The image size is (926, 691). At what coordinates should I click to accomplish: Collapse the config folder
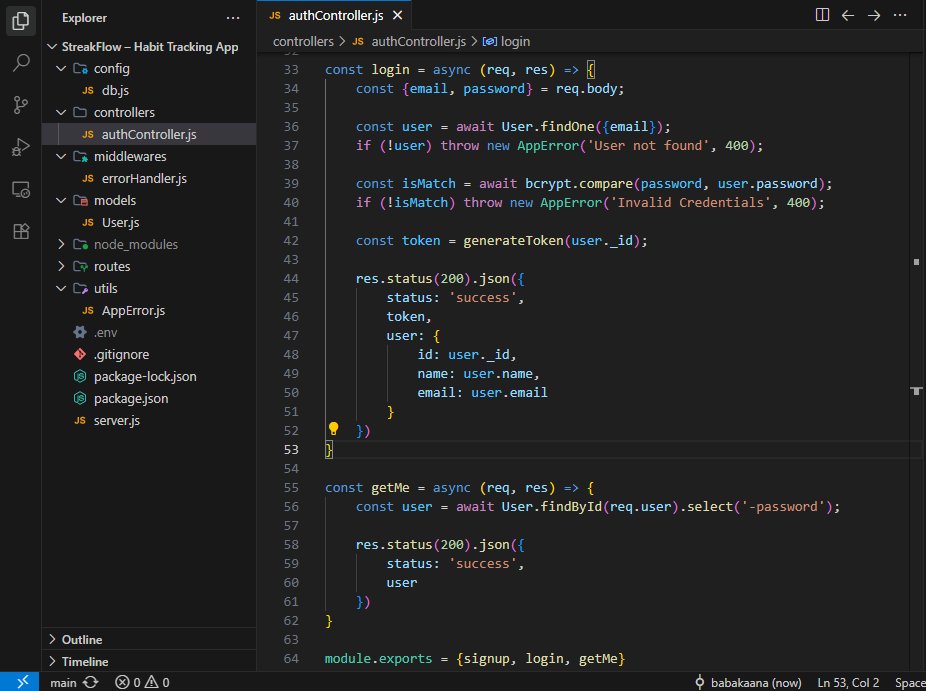click(x=61, y=69)
